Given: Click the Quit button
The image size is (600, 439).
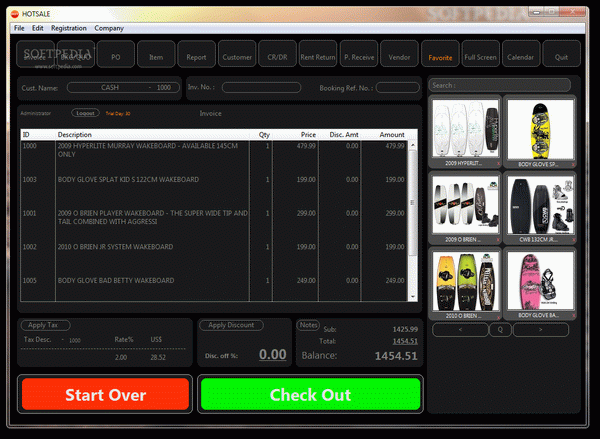Looking at the screenshot, I should coord(561,54).
